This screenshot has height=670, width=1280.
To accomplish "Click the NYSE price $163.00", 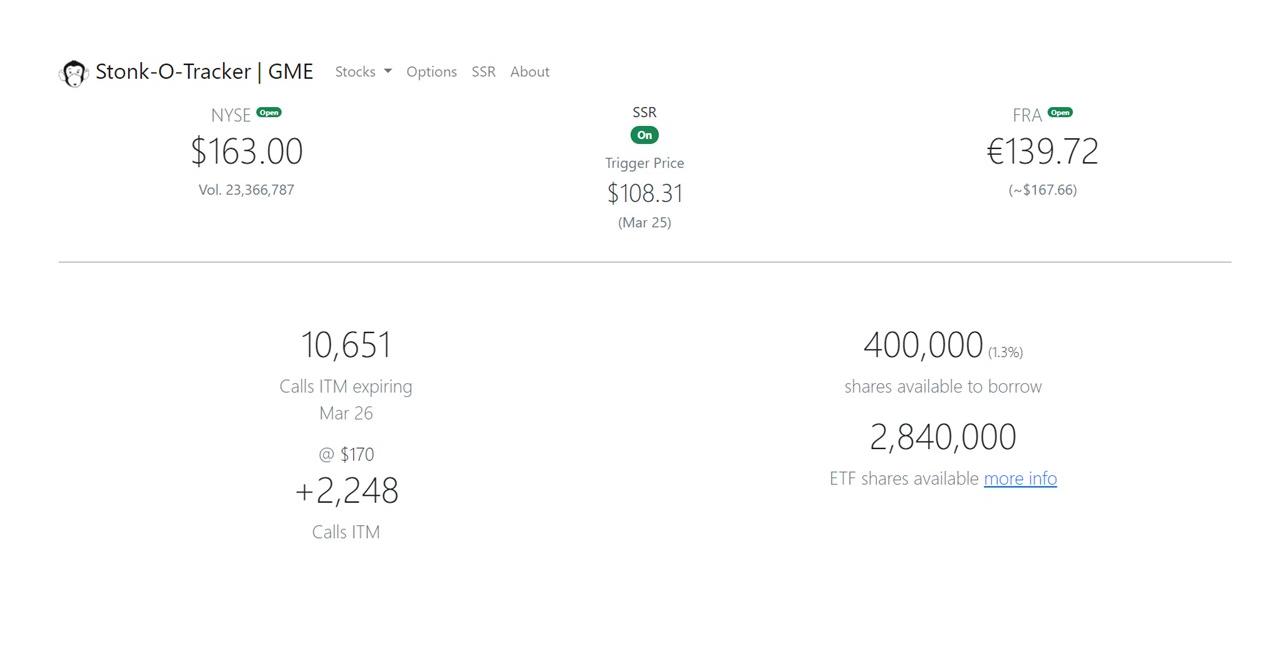I will pos(246,152).
